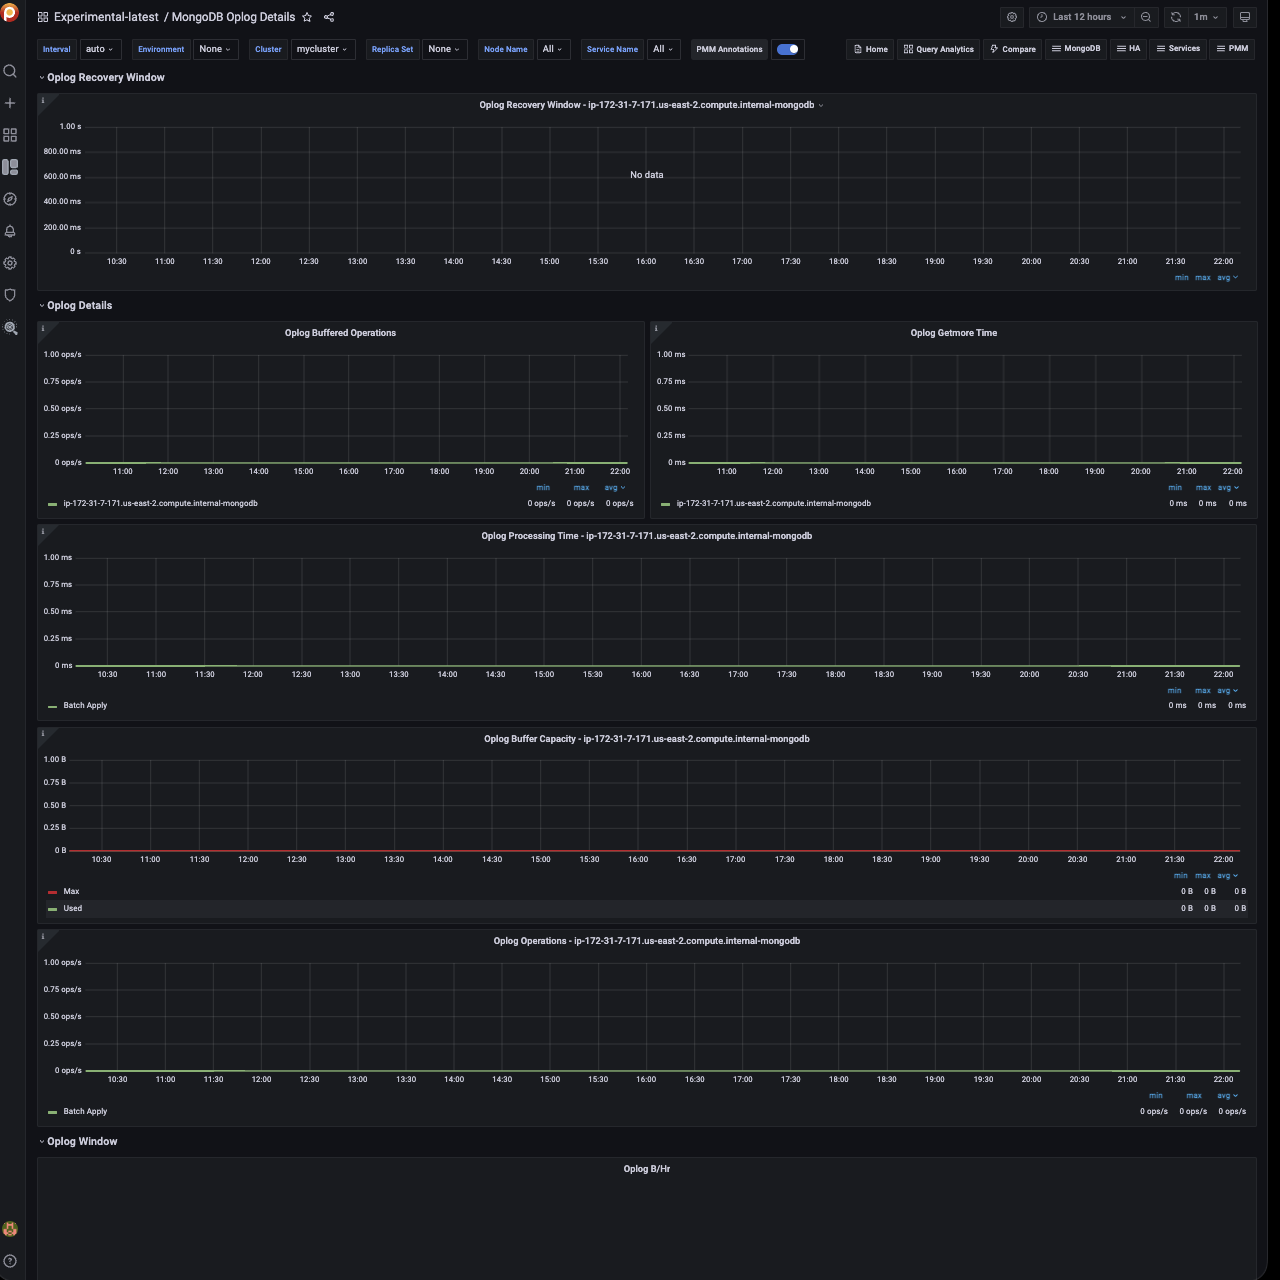Open the Alerting bell icon in sidebar

click(x=10, y=231)
